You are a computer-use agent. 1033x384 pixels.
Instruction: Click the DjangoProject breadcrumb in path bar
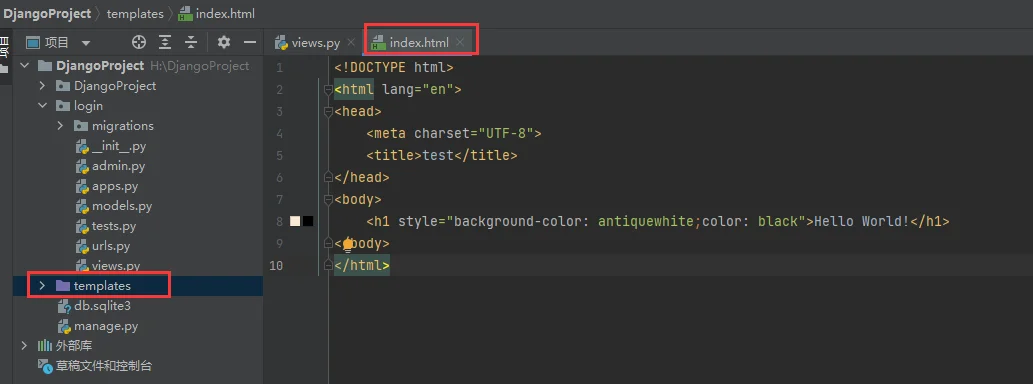pos(47,13)
